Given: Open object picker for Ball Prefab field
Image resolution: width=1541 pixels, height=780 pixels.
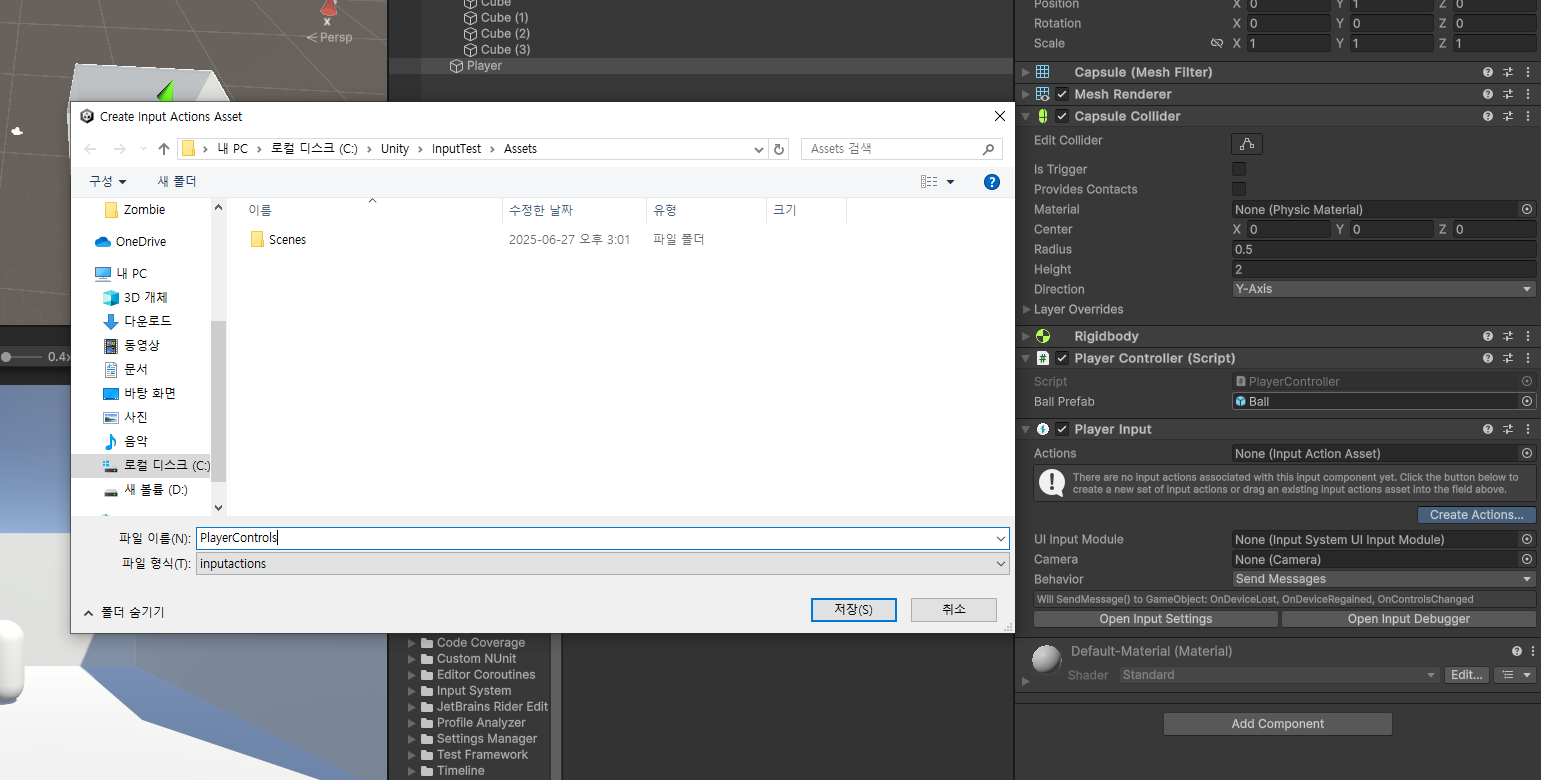Looking at the screenshot, I should [1527, 401].
